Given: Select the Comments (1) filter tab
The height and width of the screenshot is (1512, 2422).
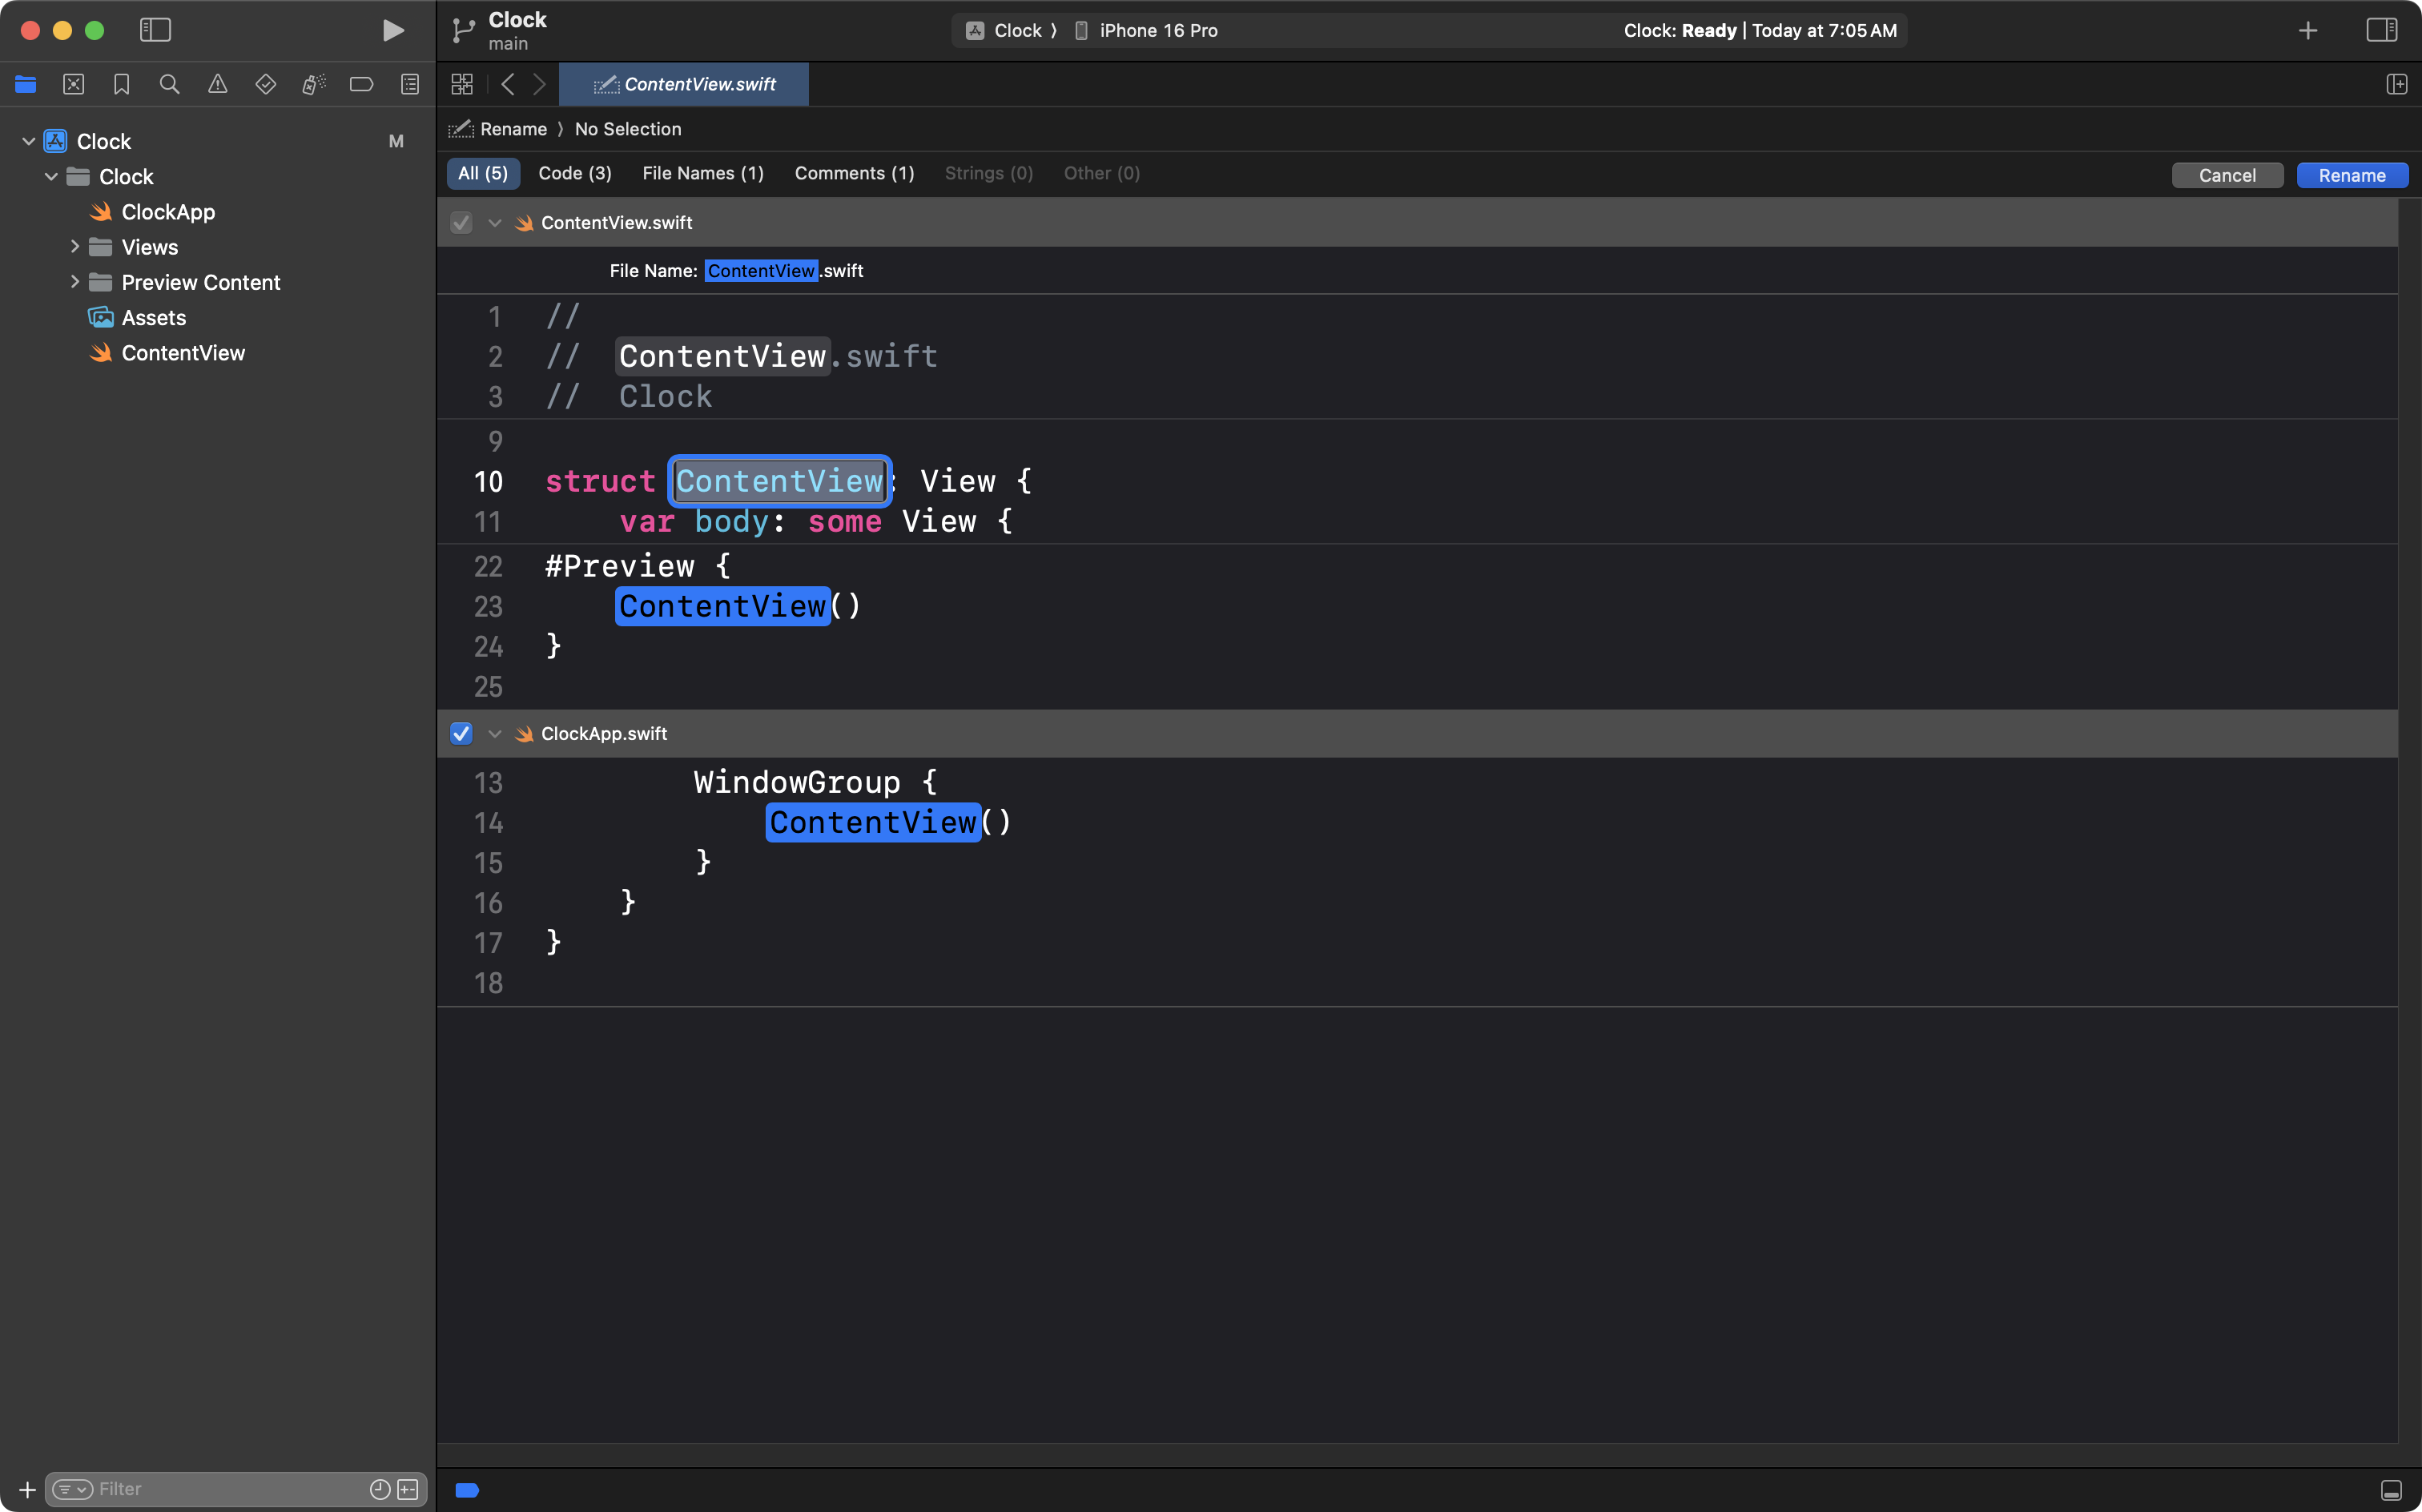Looking at the screenshot, I should 854,173.
